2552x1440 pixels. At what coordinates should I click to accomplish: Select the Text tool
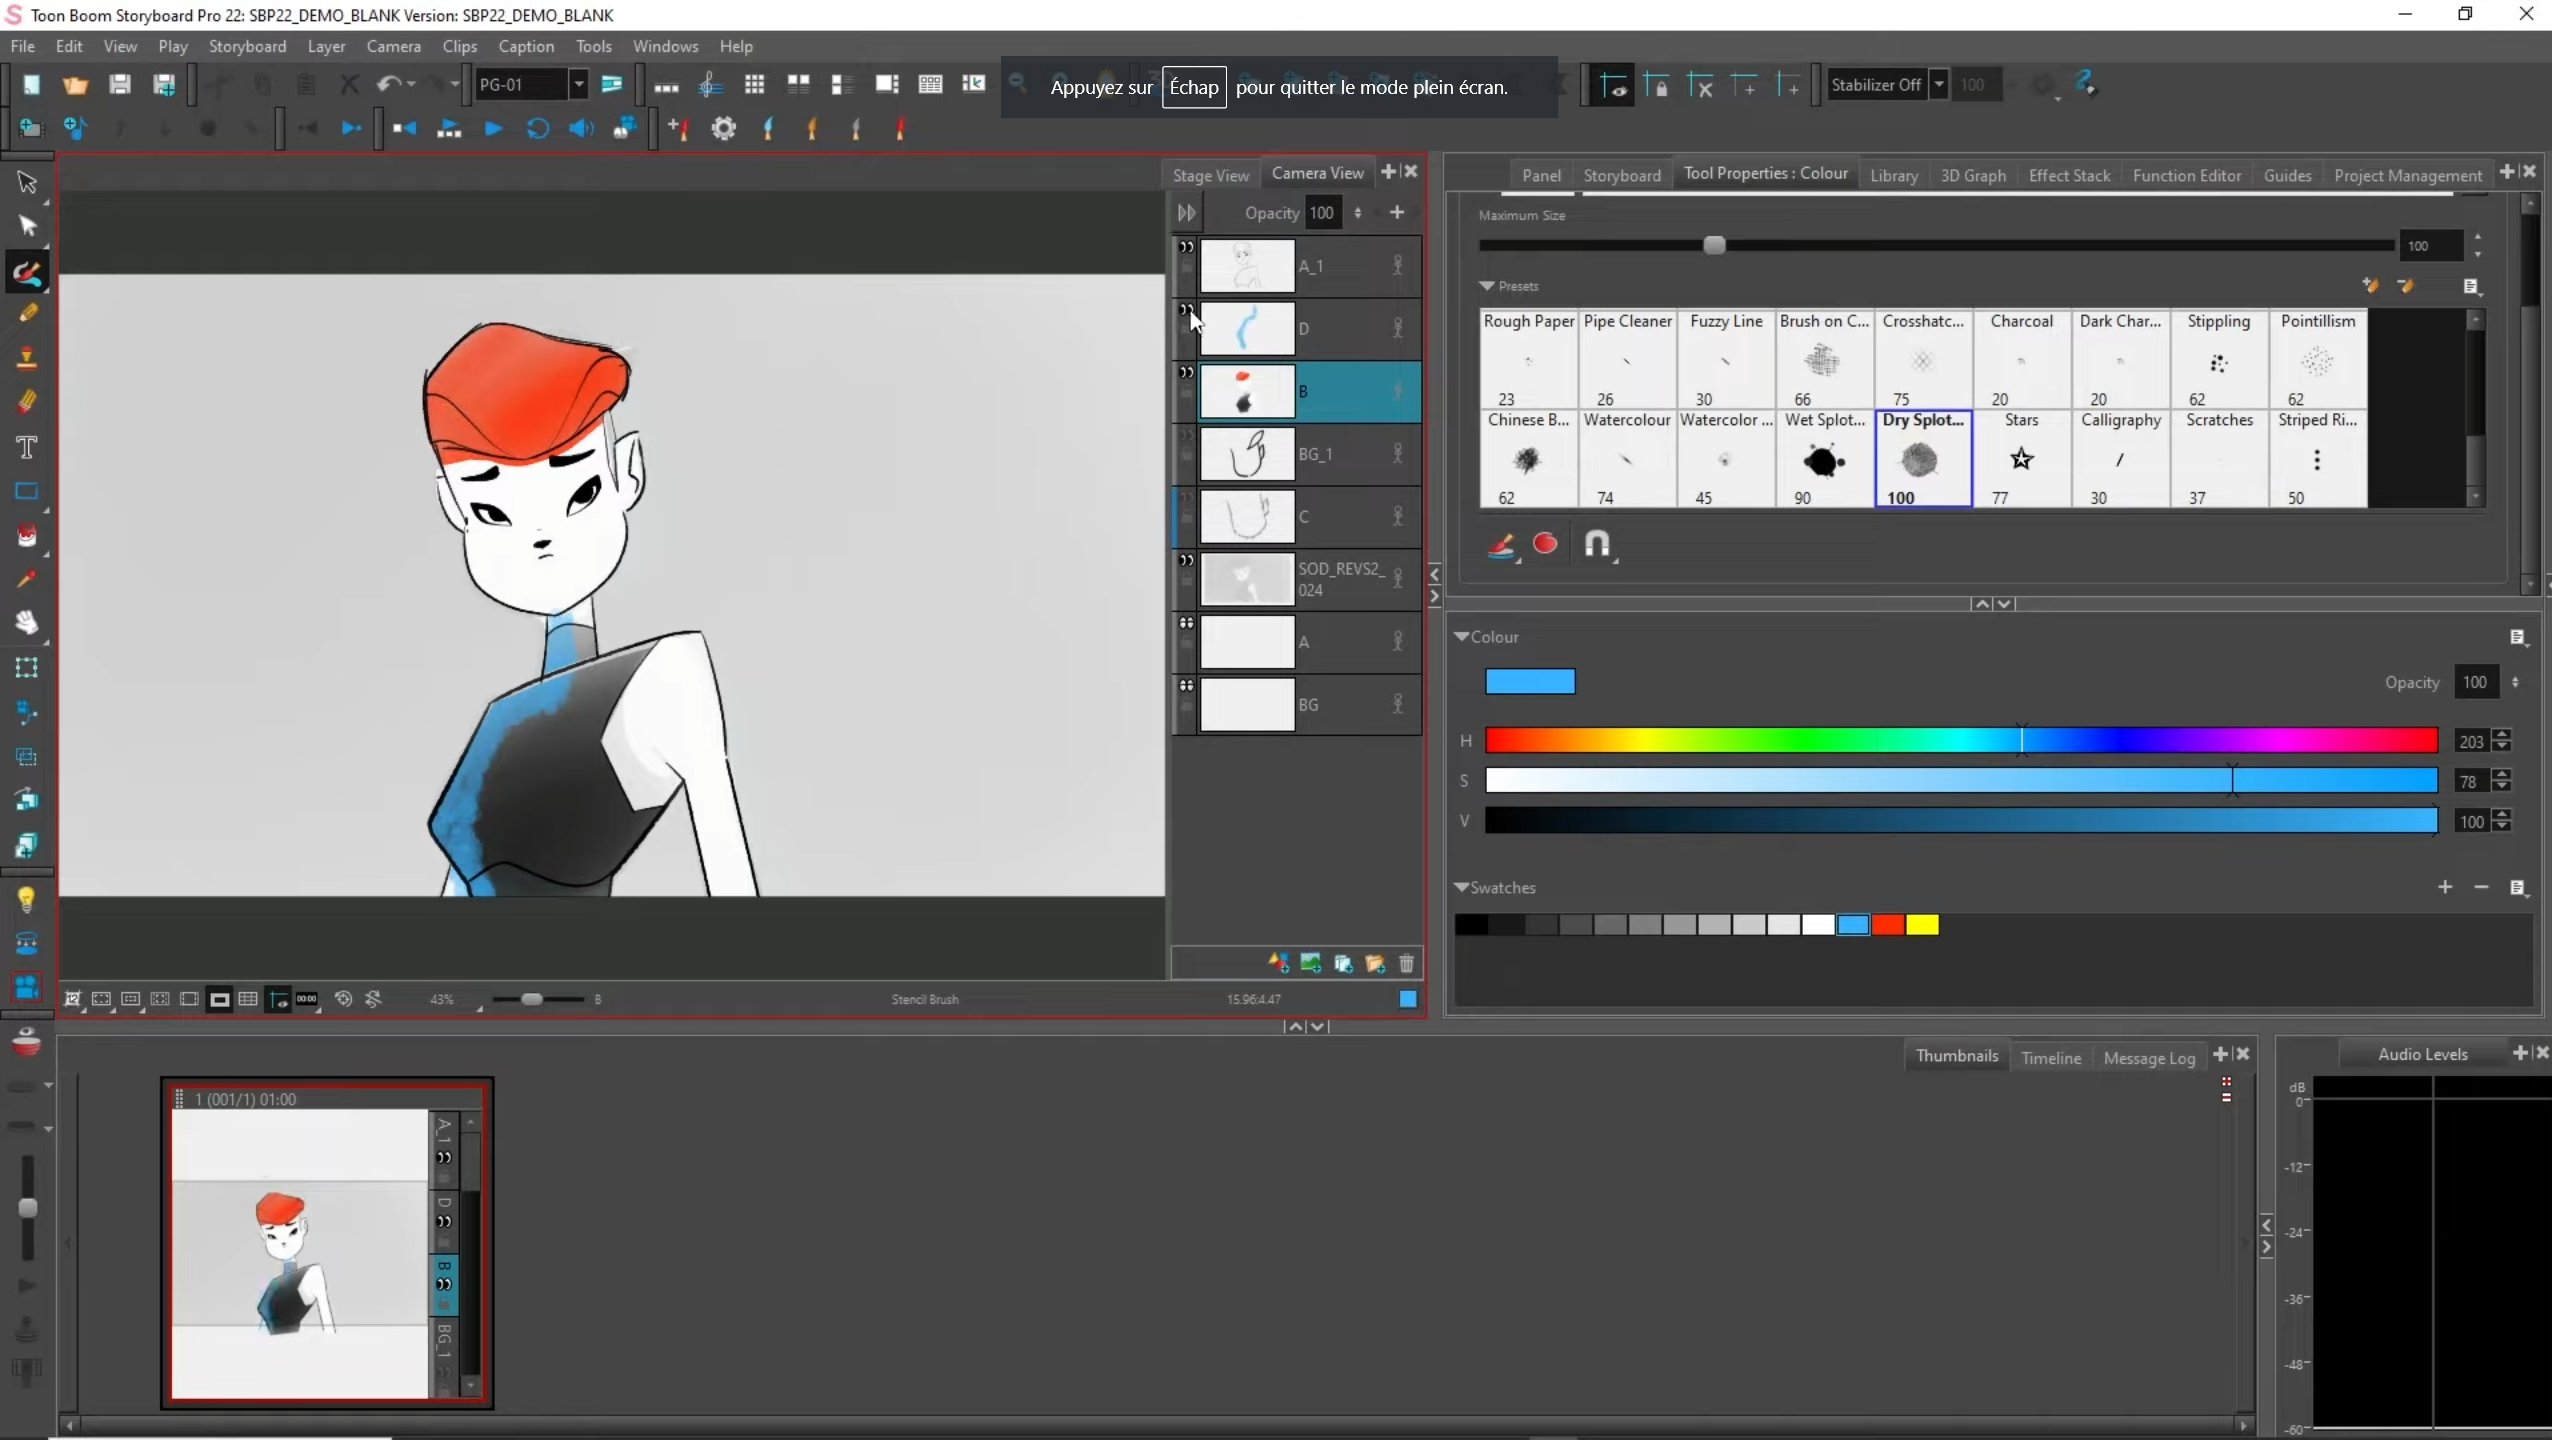pyautogui.click(x=27, y=446)
